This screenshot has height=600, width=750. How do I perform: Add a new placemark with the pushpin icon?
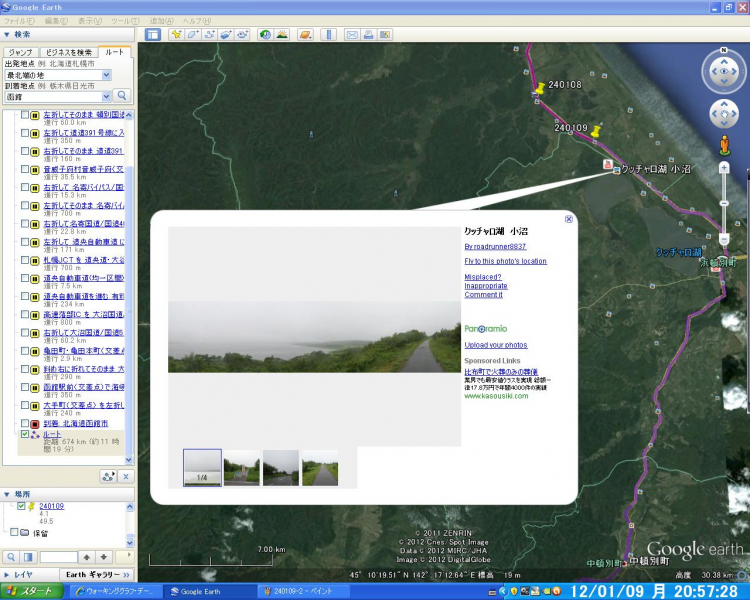176,34
